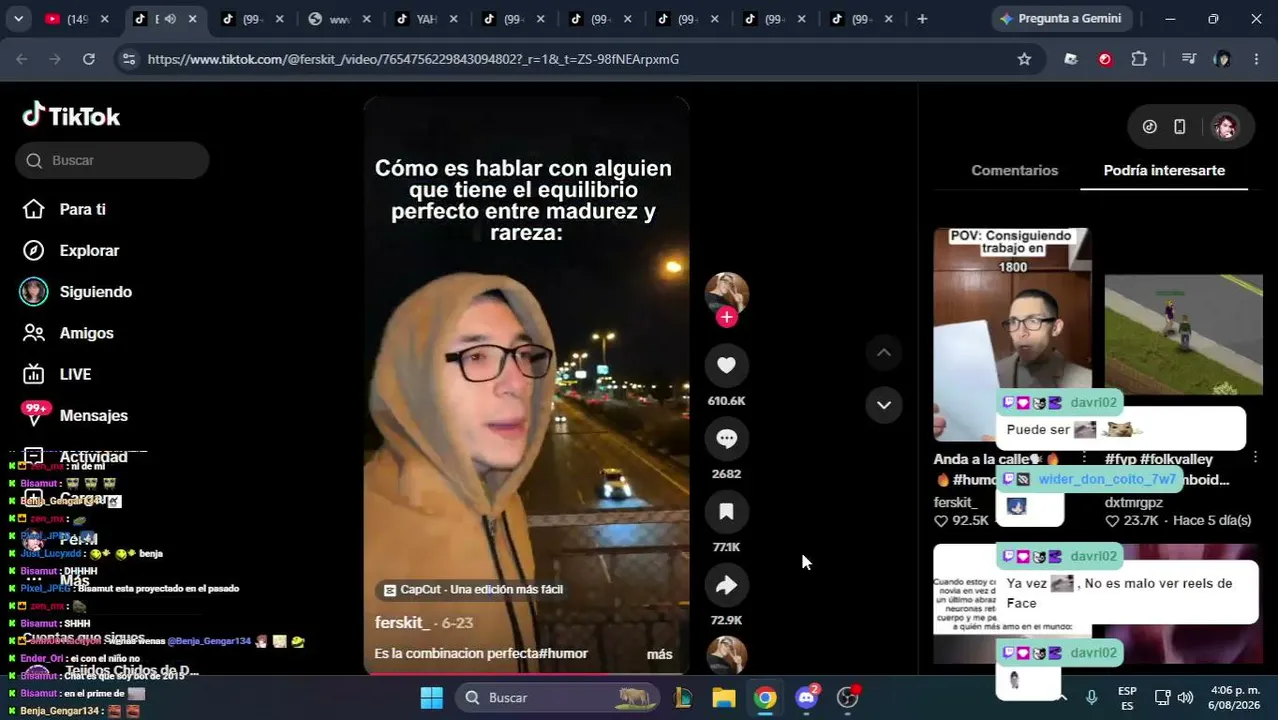This screenshot has height=720, width=1278.
Task: Select the Podría interesarte tab
Action: (1164, 170)
